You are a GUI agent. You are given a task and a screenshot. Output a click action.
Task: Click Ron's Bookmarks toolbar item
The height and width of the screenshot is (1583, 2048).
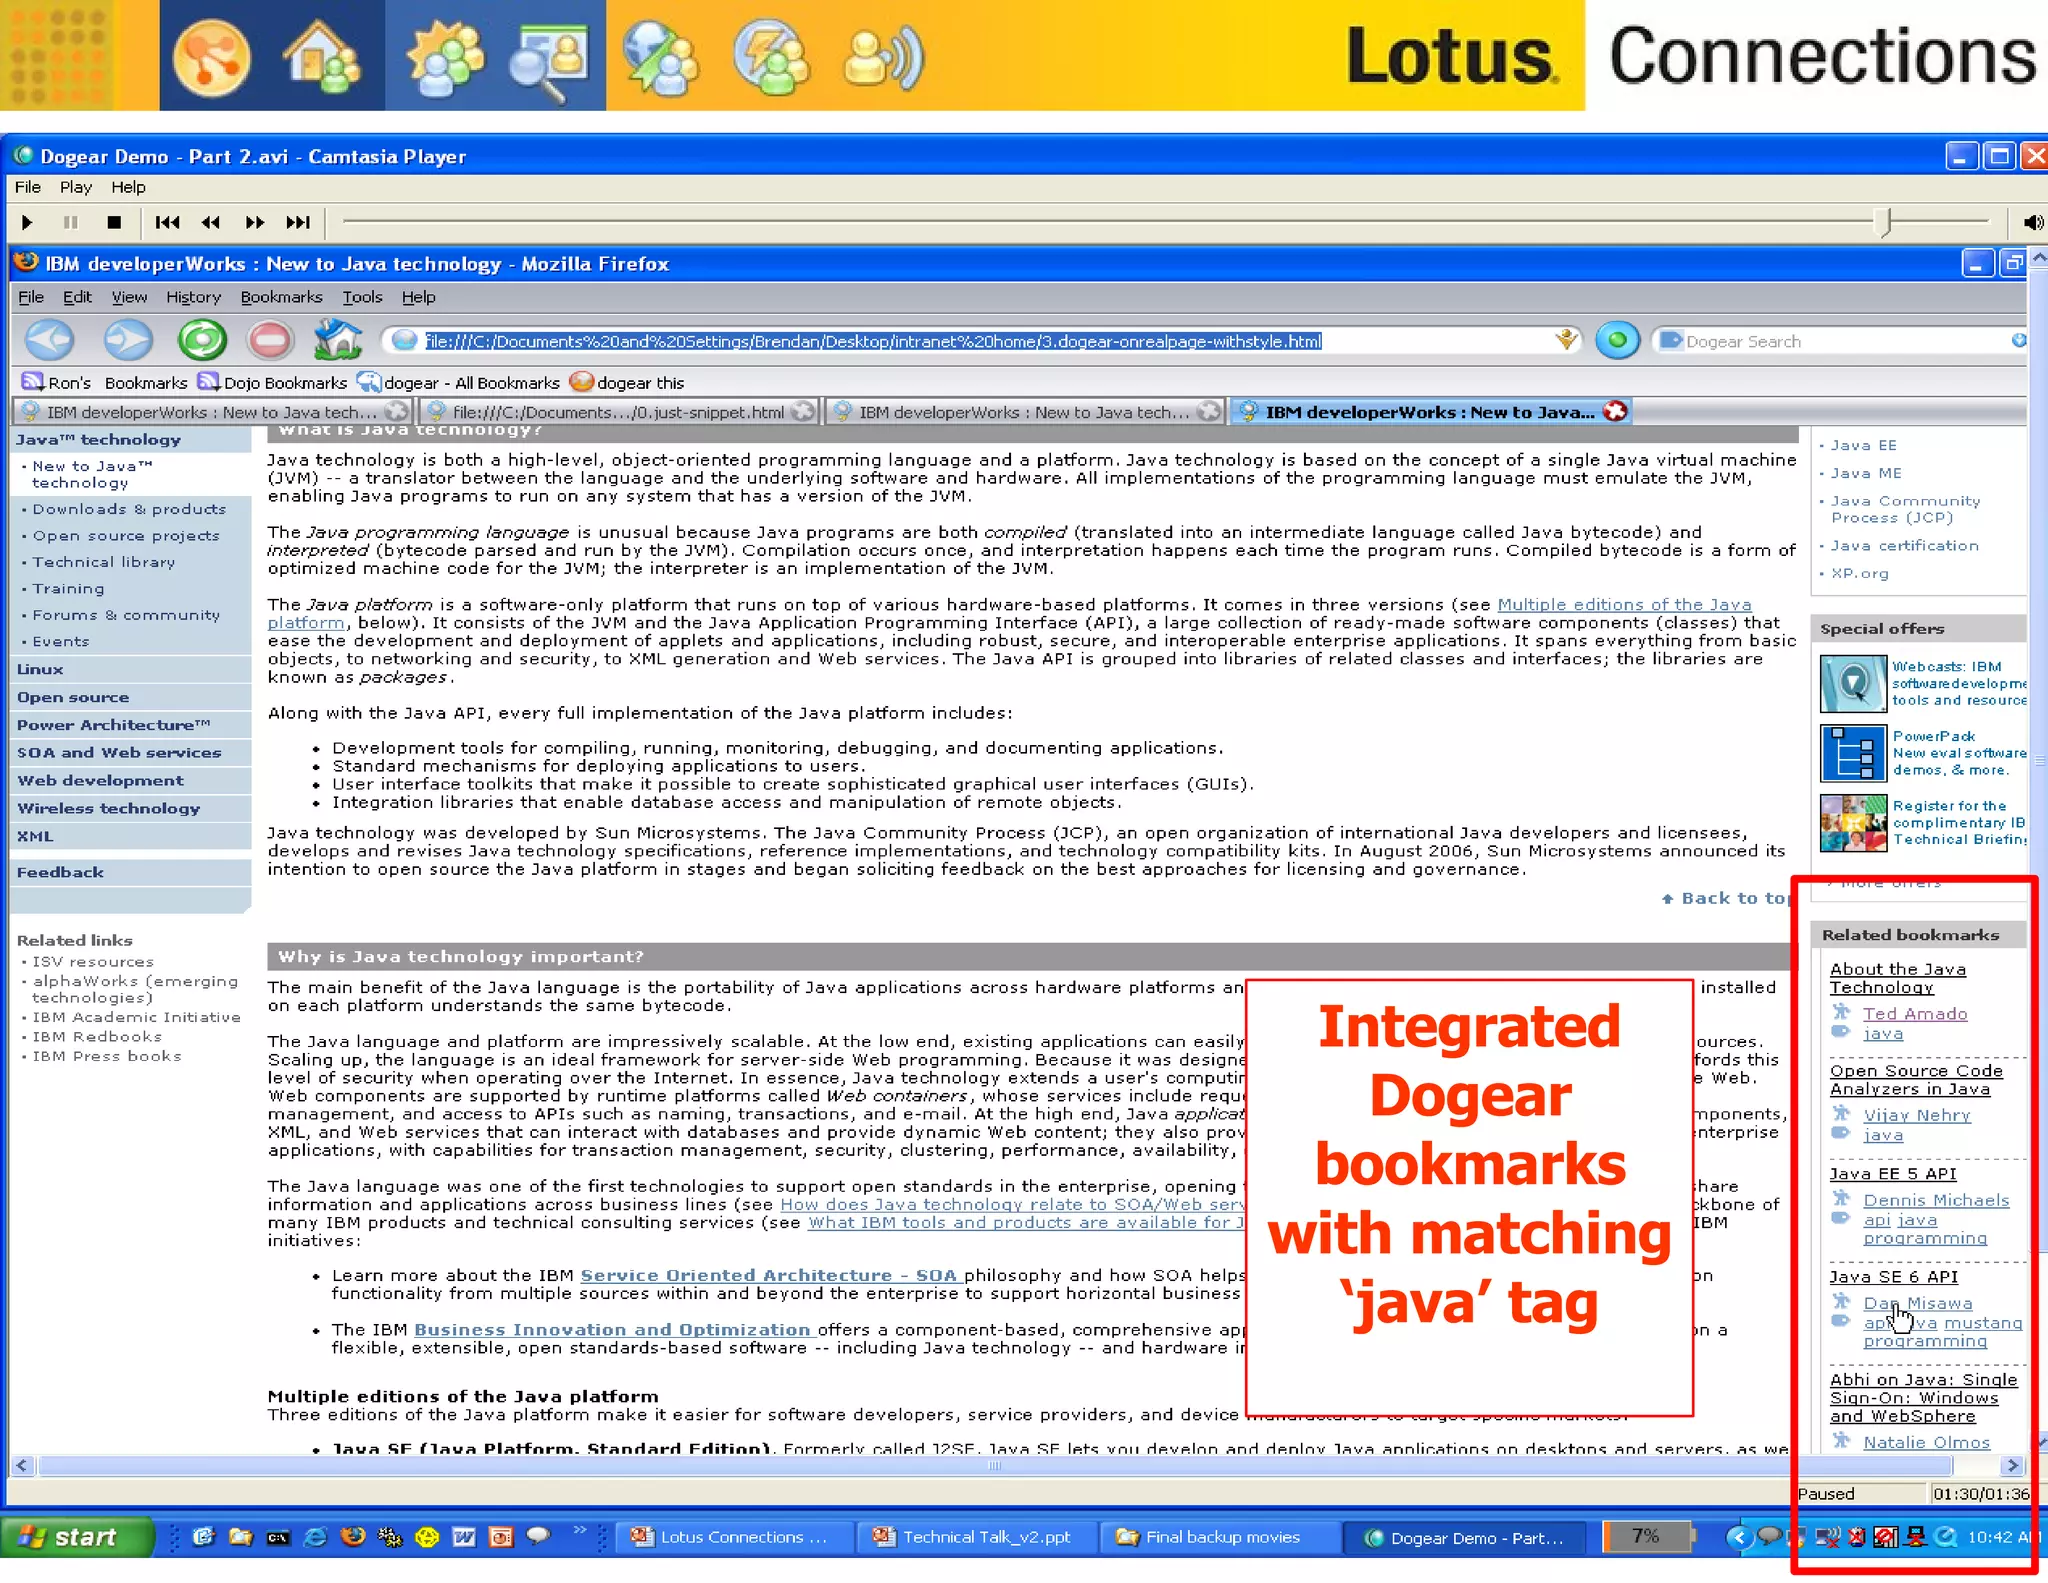pyautogui.click(x=105, y=383)
